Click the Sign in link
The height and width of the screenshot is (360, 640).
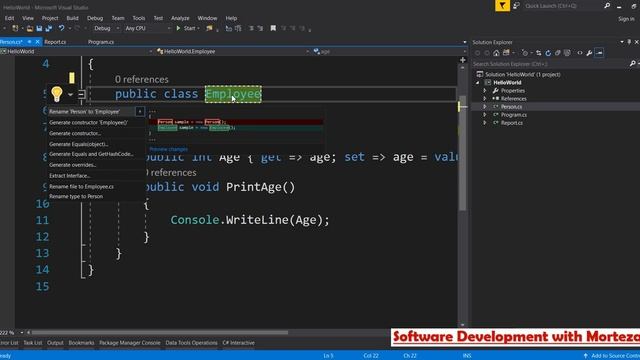(x=626, y=19)
